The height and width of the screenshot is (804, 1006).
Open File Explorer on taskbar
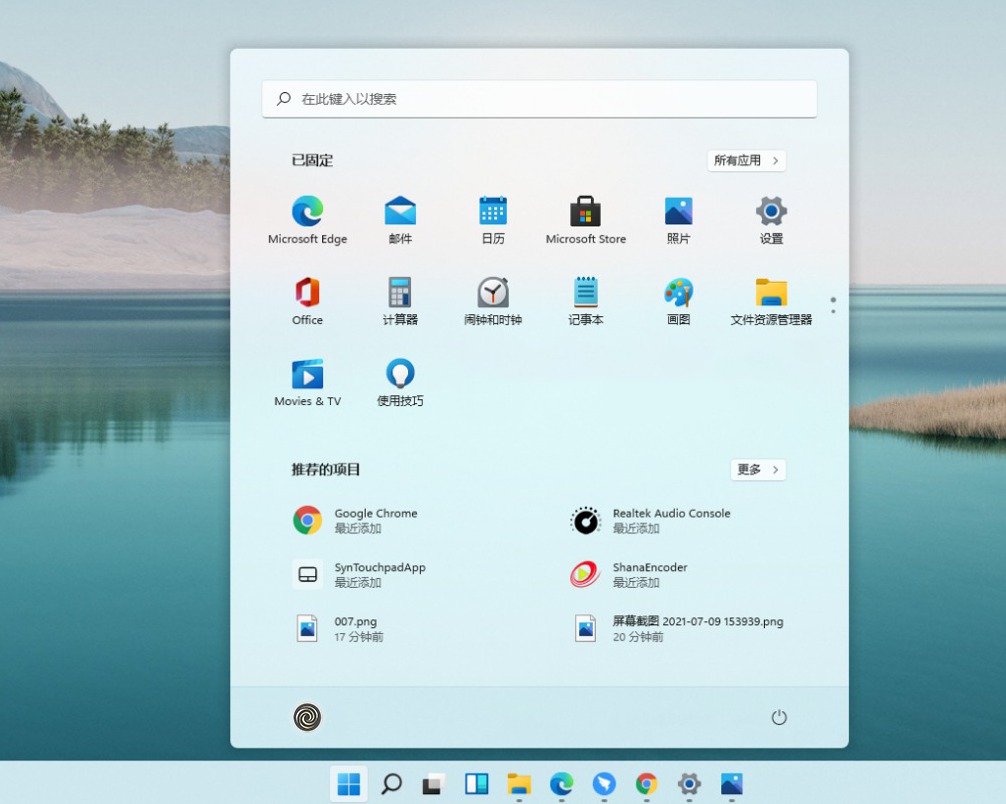point(519,783)
